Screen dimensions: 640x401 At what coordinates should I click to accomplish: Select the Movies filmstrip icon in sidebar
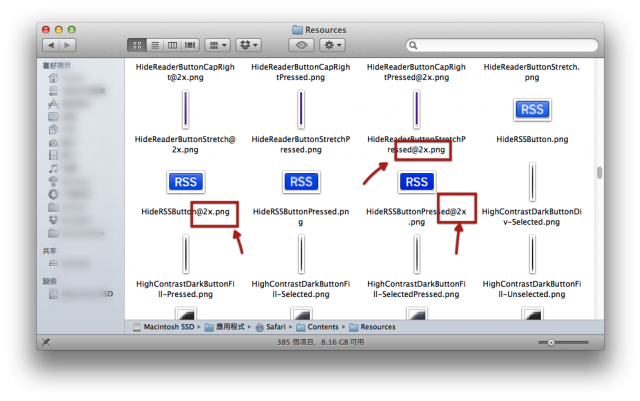(53, 156)
